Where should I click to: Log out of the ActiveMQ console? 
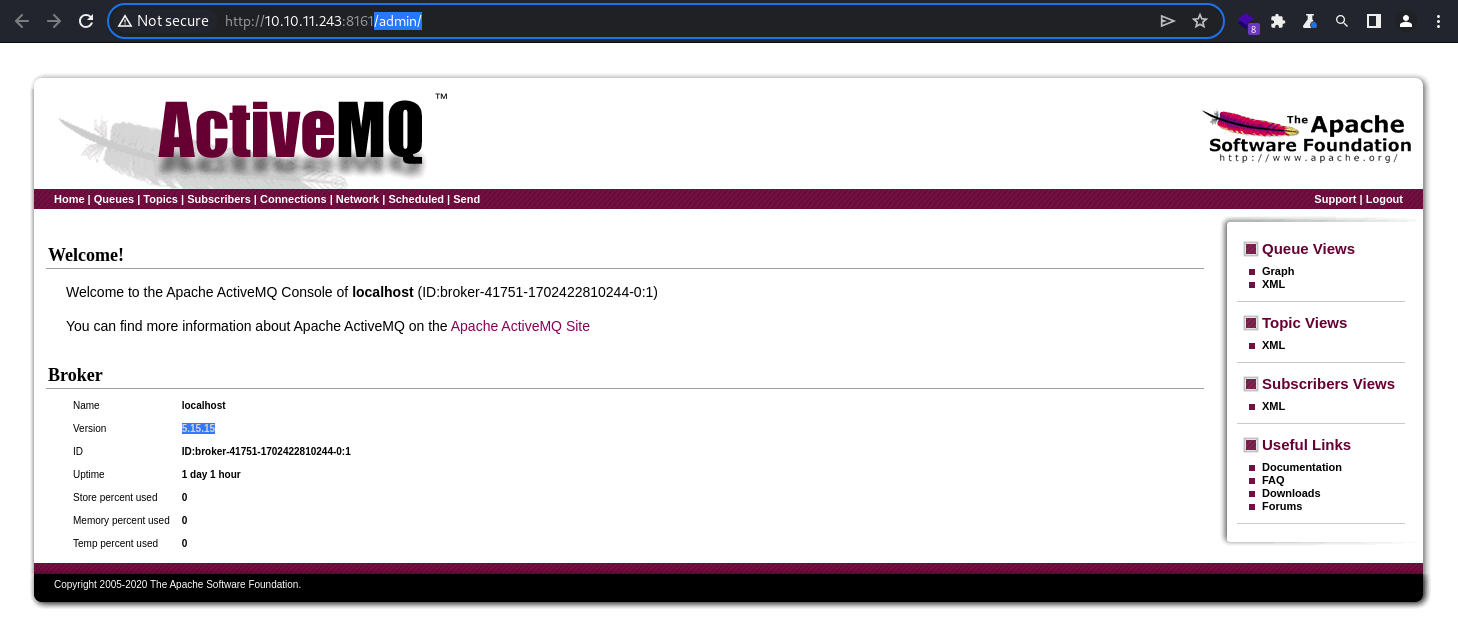[x=1384, y=199]
